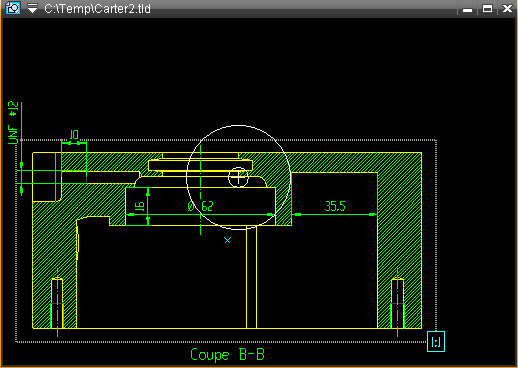518x368 pixels.
Task: Click the small crosshair circle cursor marker
Action: [238, 177]
